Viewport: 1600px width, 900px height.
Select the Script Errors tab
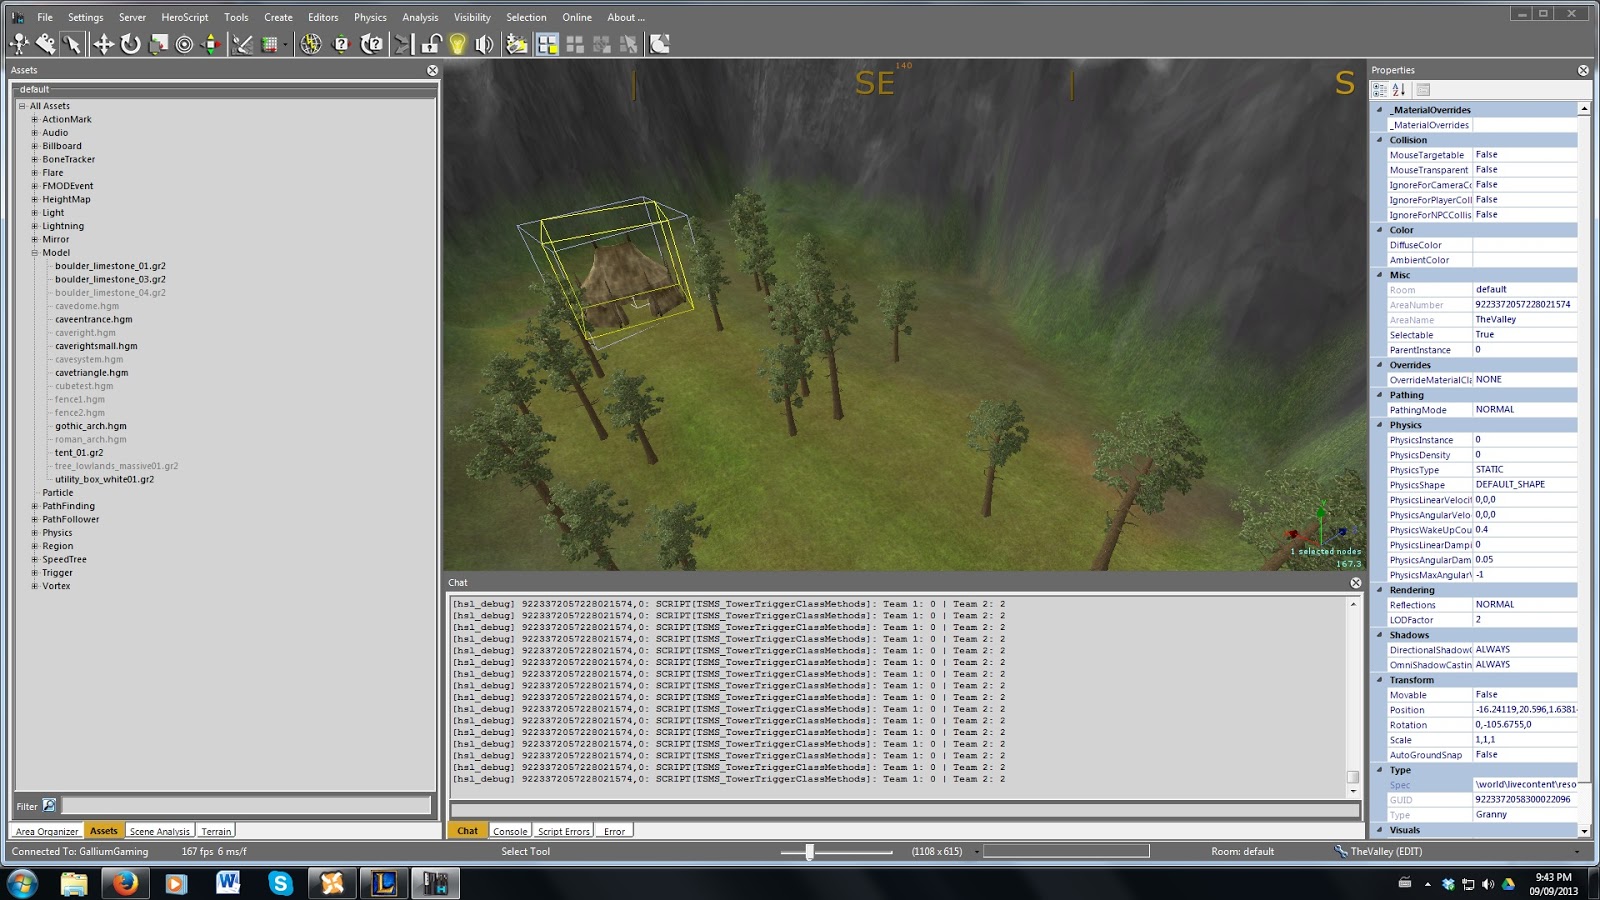(x=563, y=830)
